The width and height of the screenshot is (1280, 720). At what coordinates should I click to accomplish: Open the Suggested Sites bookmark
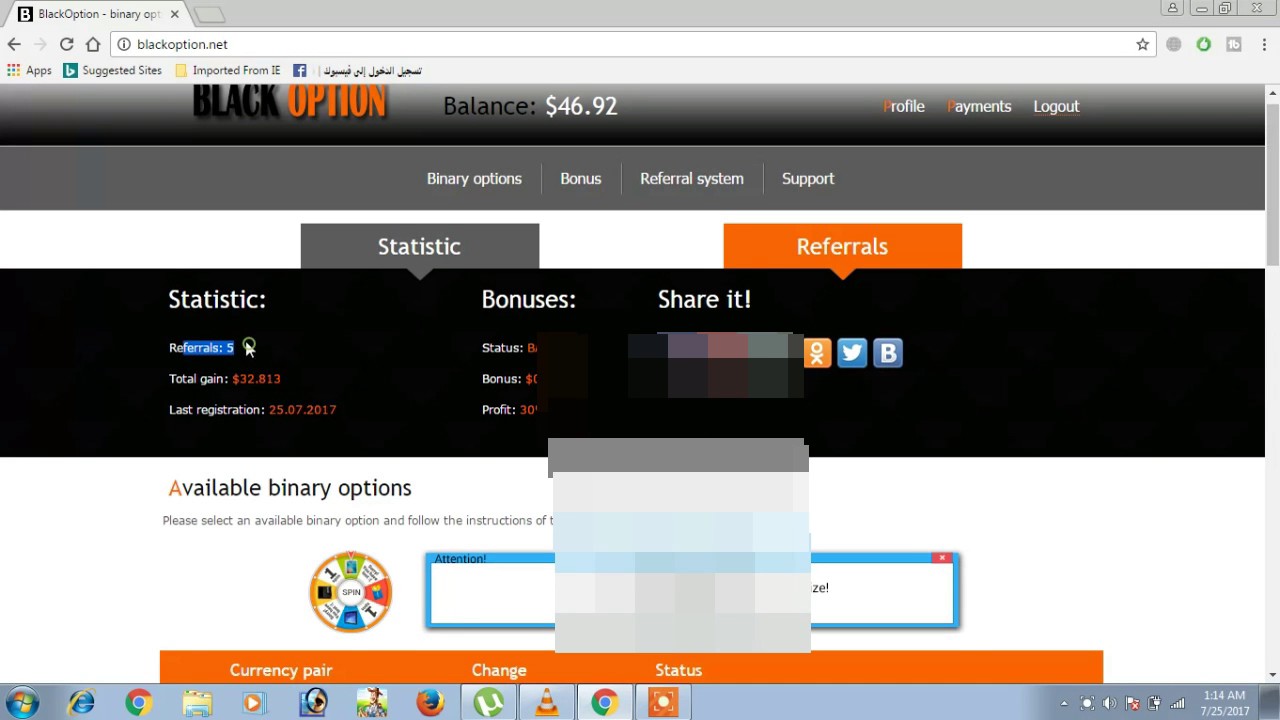pyautogui.click(x=112, y=70)
